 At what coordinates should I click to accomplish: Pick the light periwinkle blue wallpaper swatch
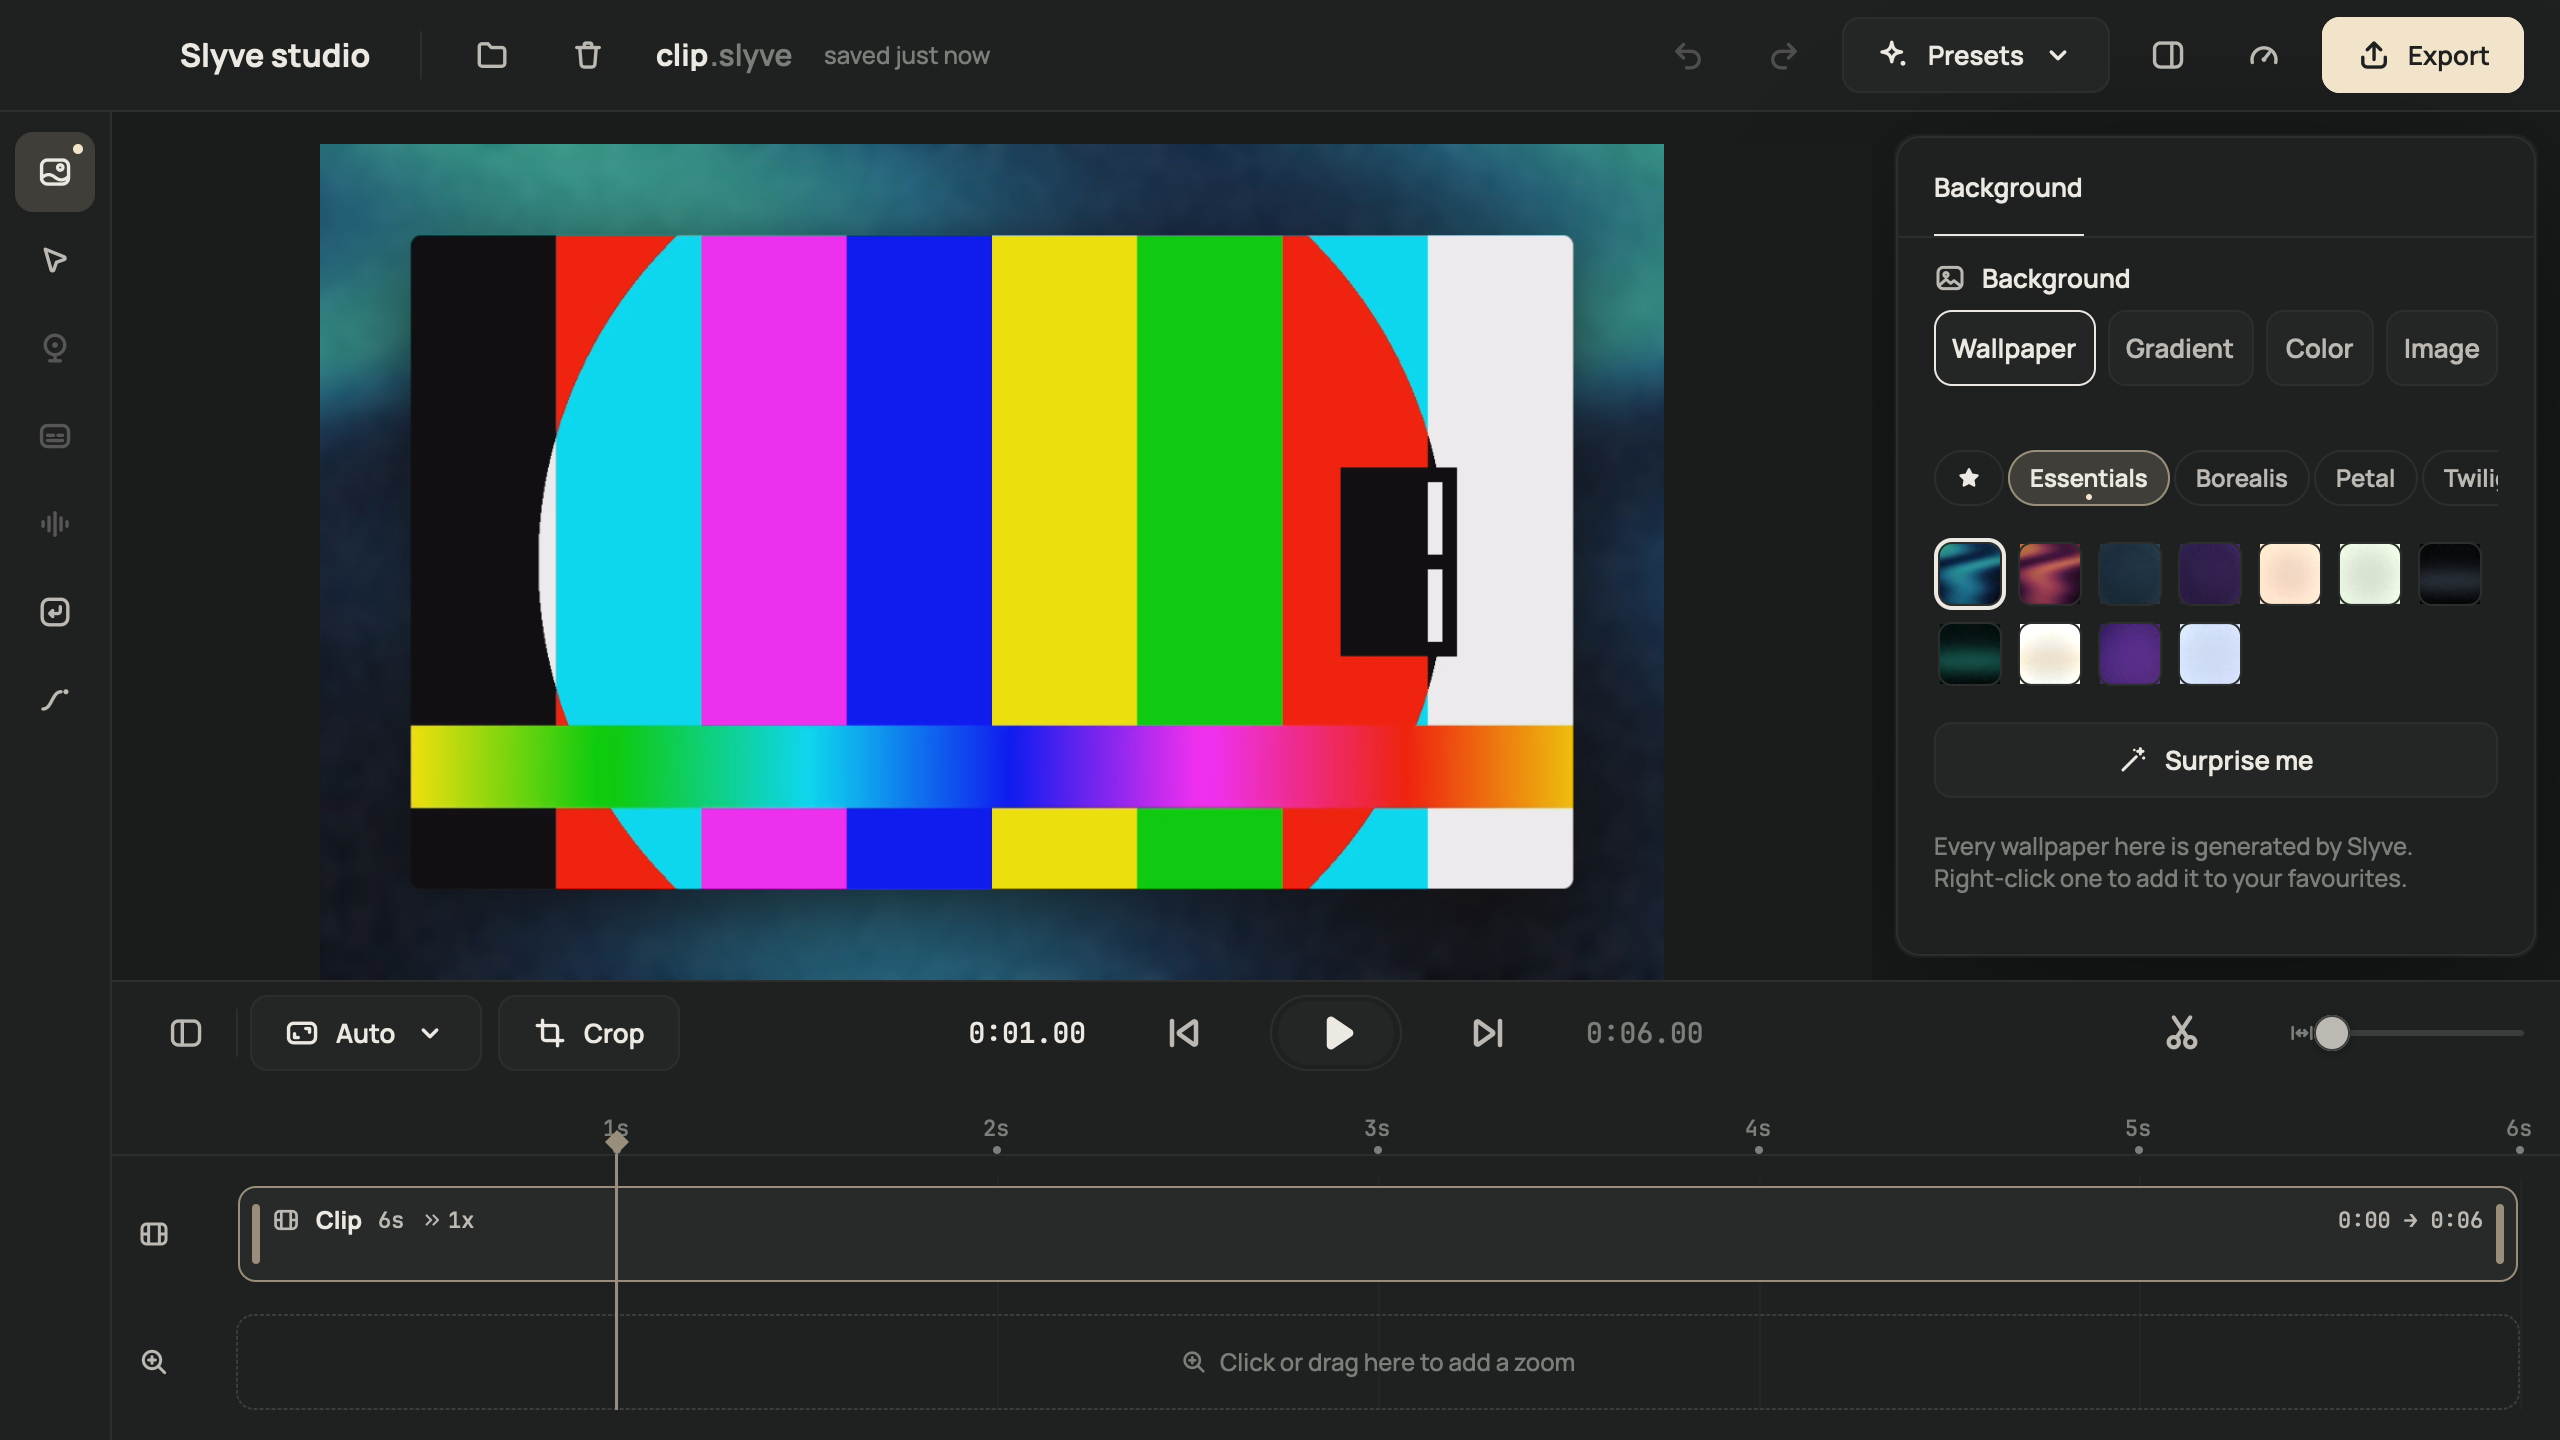2209,654
